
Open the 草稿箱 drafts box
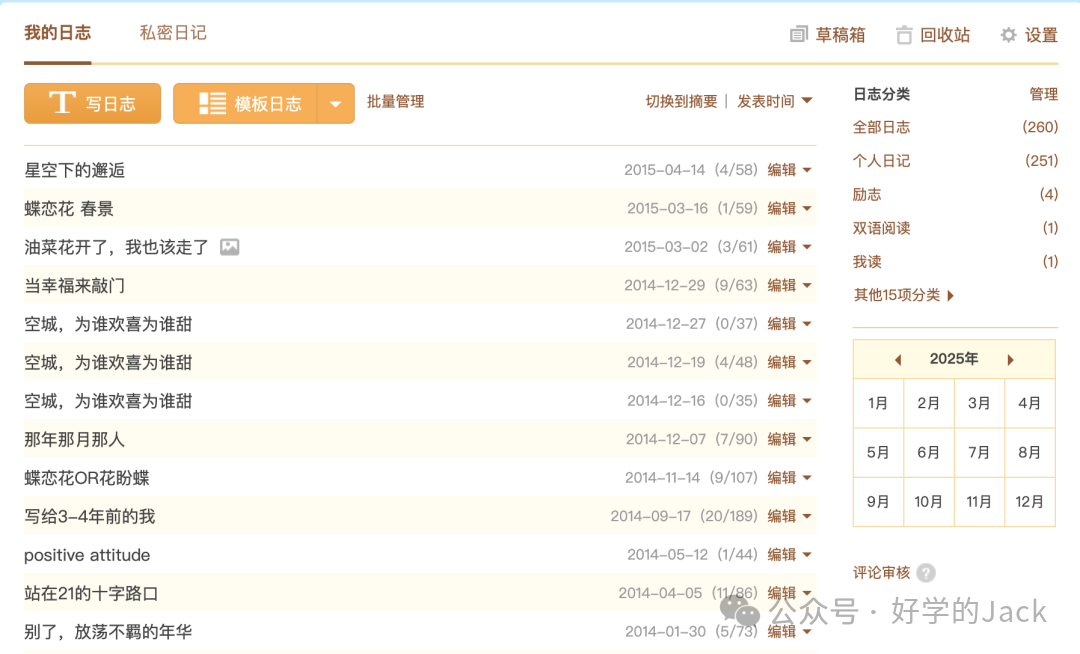[827, 34]
